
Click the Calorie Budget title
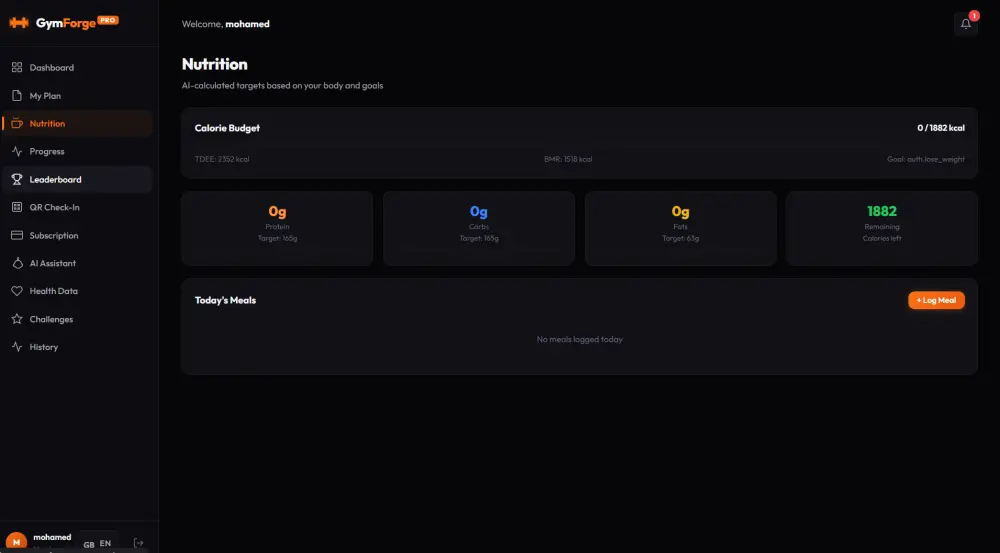(227, 128)
